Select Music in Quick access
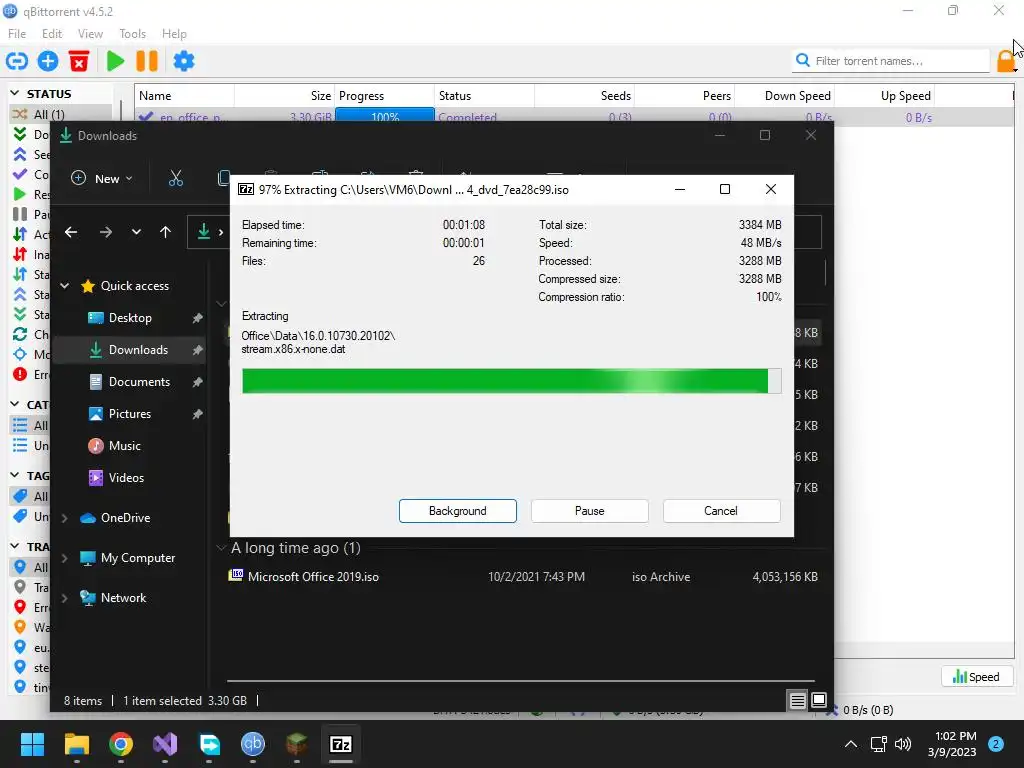1024x768 pixels. [130, 446]
